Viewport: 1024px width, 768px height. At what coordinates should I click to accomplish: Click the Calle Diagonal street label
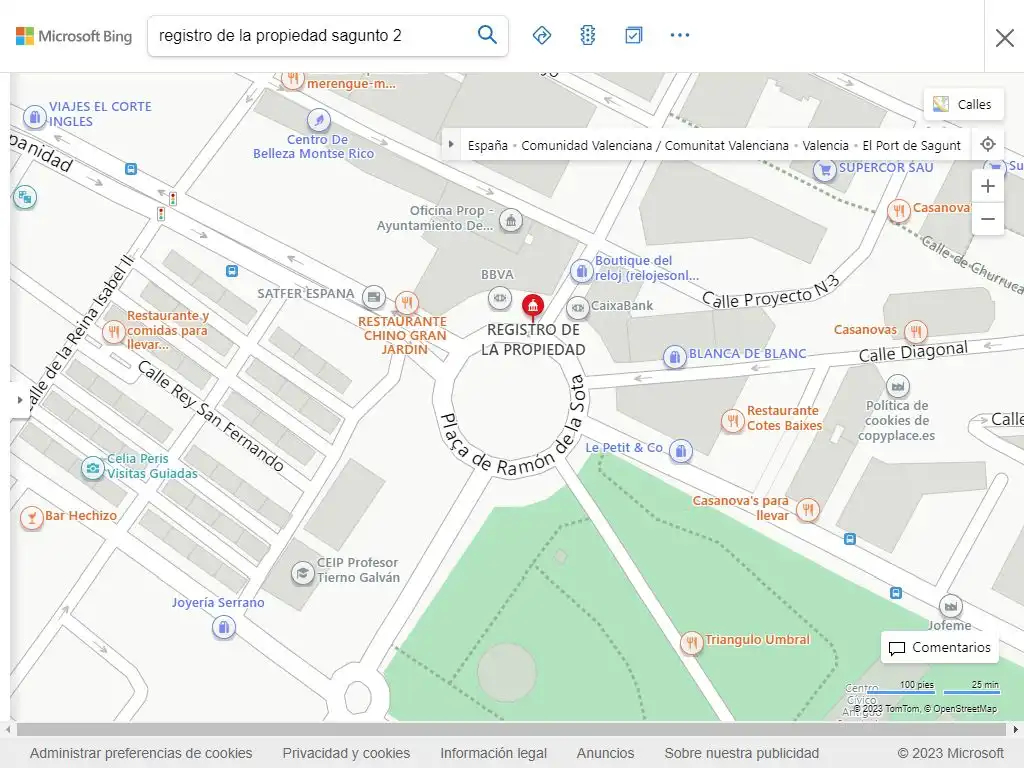pyautogui.click(x=913, y=352)
